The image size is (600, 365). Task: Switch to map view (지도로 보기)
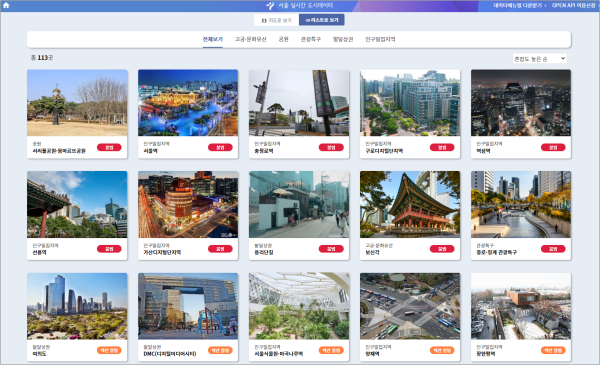[276, 20]
